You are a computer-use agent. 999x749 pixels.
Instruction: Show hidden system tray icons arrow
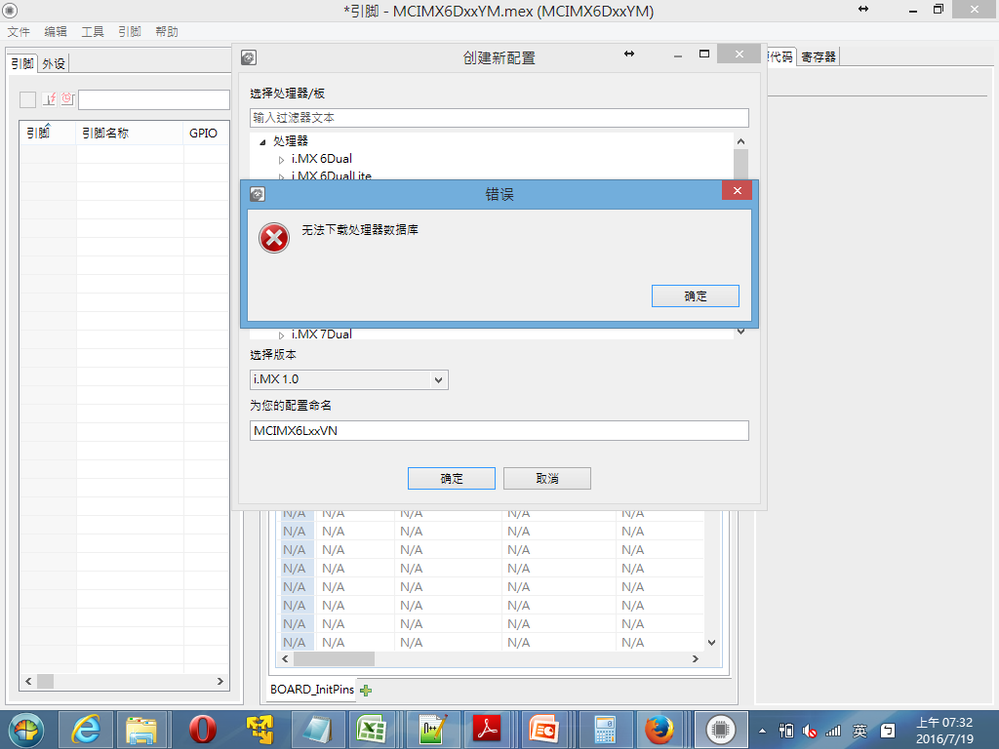pos(762,731)
